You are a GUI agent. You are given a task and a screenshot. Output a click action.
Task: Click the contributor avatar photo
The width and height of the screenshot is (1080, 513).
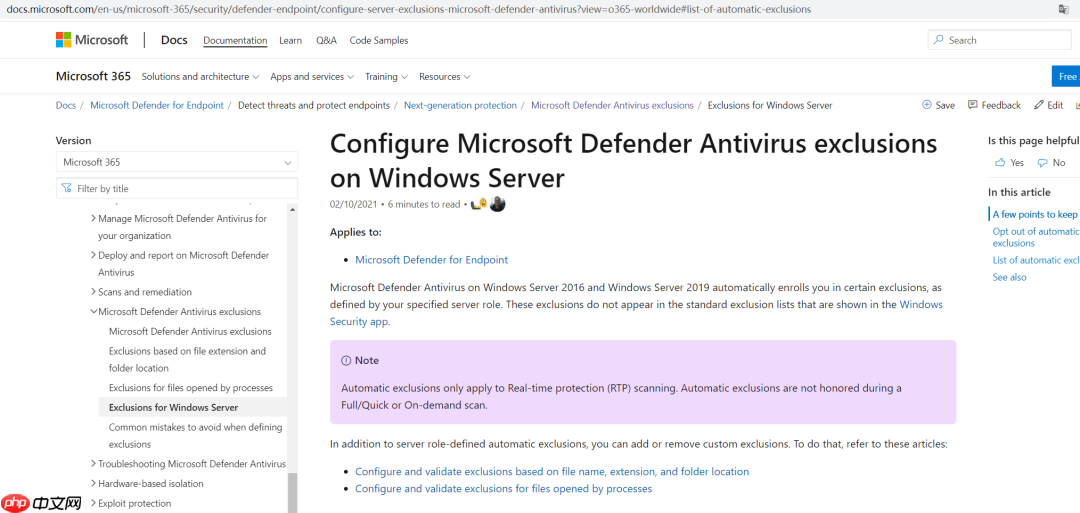click(497, 204)
